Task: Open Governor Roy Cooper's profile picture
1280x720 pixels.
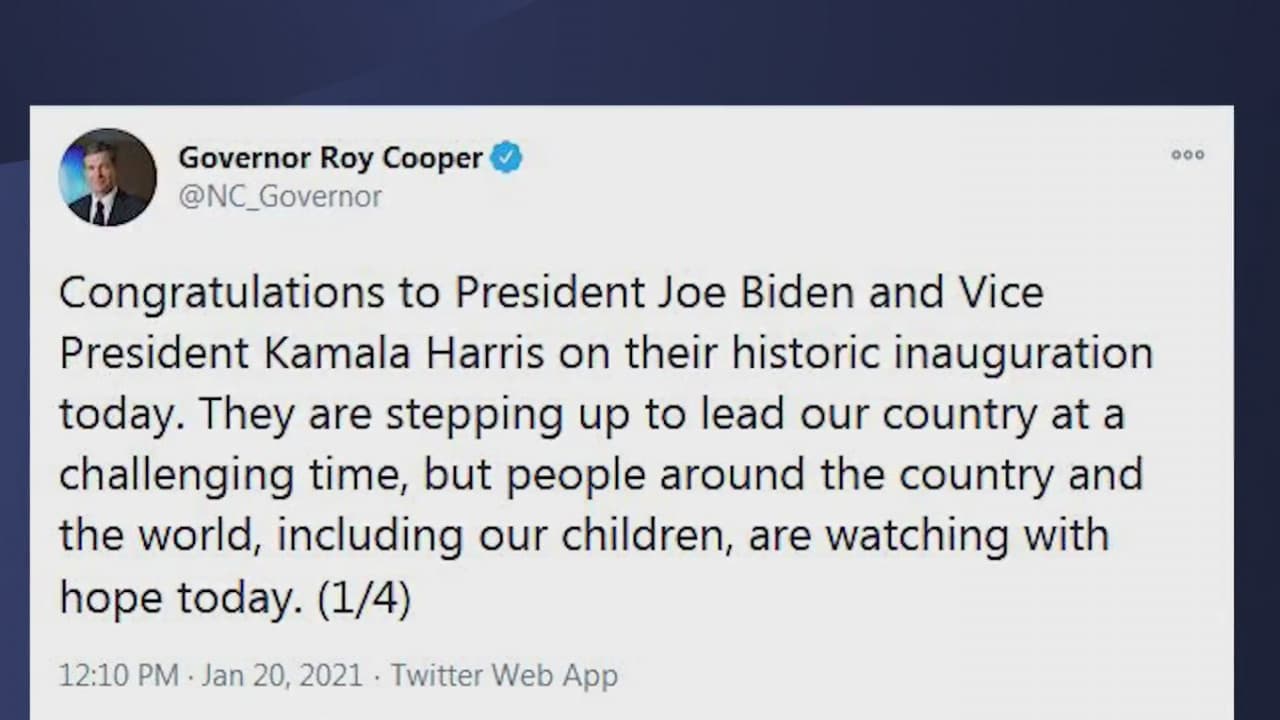Action: [108, 177]
